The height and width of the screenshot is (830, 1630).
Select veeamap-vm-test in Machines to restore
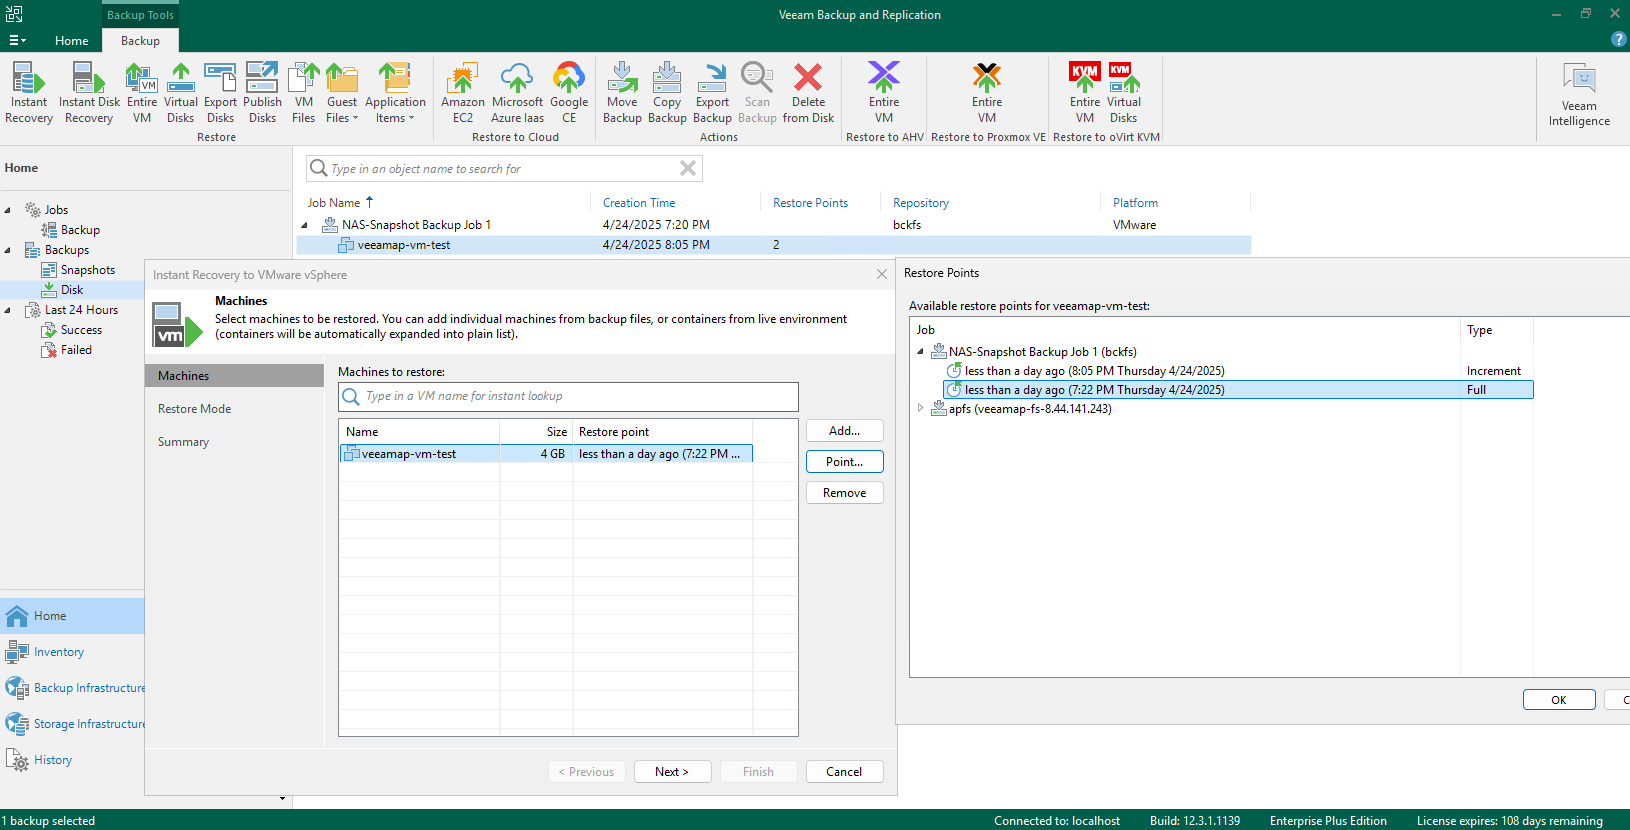pos(546,454)
